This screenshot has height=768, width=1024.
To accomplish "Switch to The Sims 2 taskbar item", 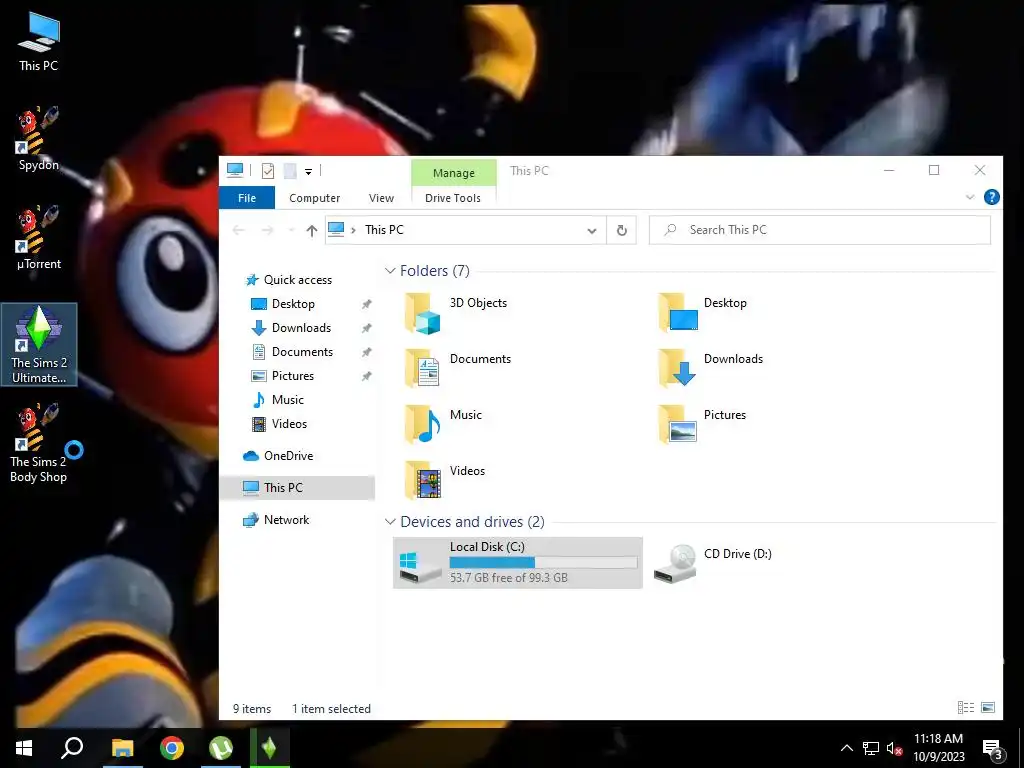I will point(270,748).
